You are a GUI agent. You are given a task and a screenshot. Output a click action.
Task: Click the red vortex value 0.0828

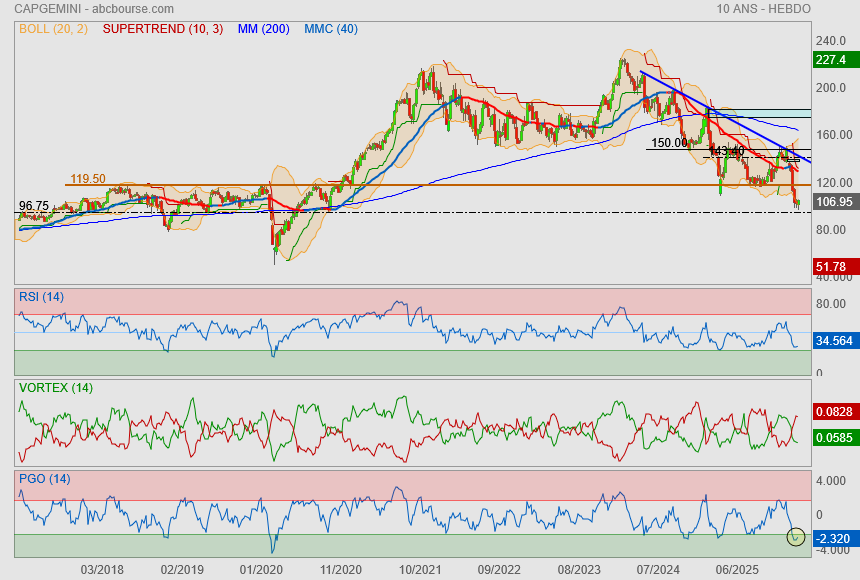[x=834, y=412]
